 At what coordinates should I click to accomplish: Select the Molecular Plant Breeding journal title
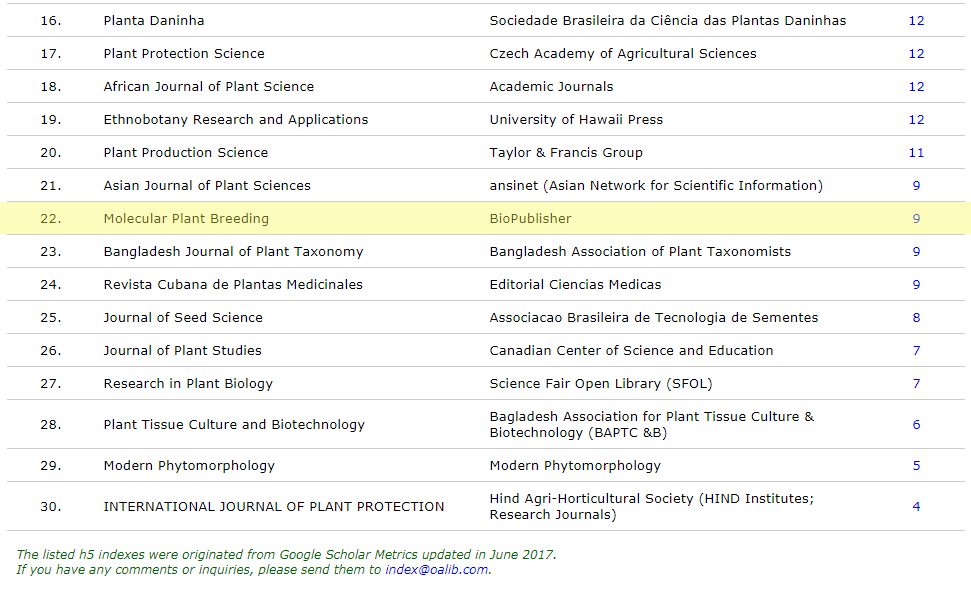pyautogui.click(x=186, y=219)
